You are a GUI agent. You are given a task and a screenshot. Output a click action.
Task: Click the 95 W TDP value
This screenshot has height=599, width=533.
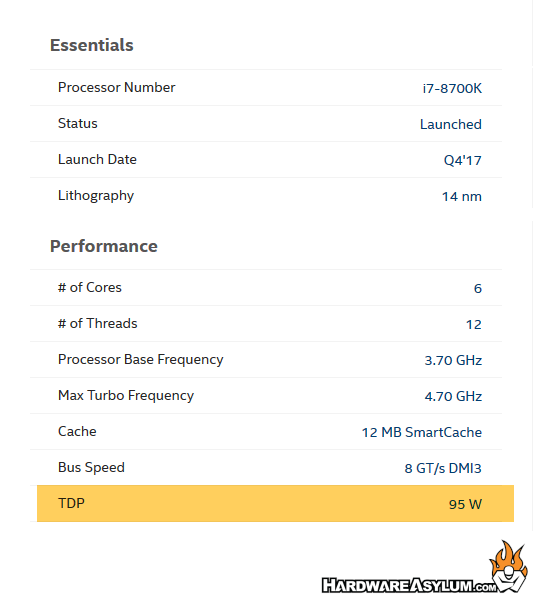point(465,504)
